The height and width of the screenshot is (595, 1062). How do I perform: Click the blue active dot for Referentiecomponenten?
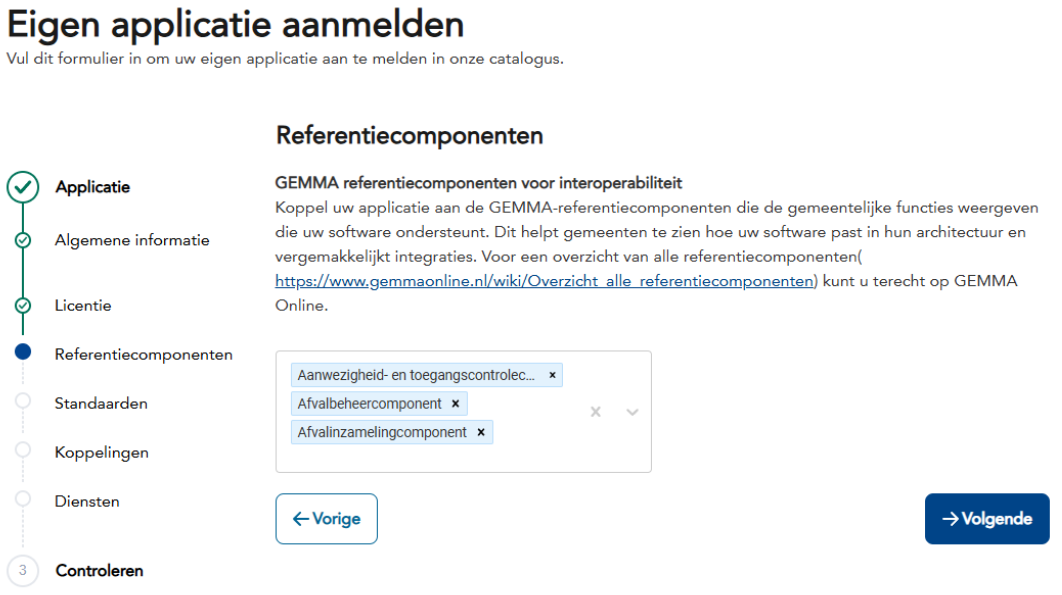(23, 352)
